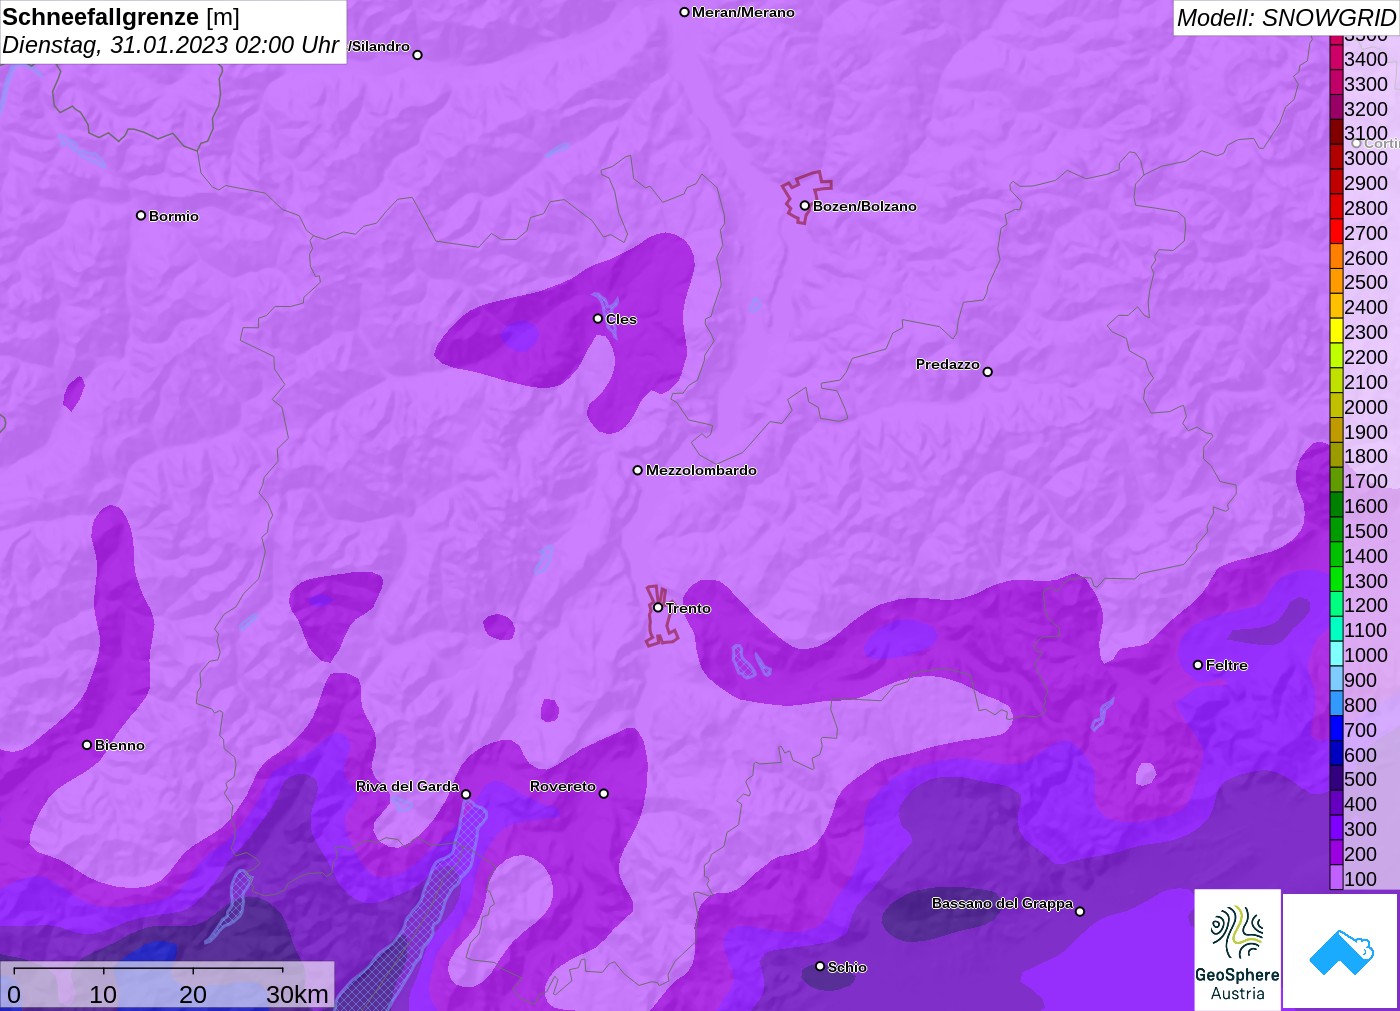Screen dimensions: 1400x1011
Task: Click the Predazzo text label
Action: click(x=948, y=364)
